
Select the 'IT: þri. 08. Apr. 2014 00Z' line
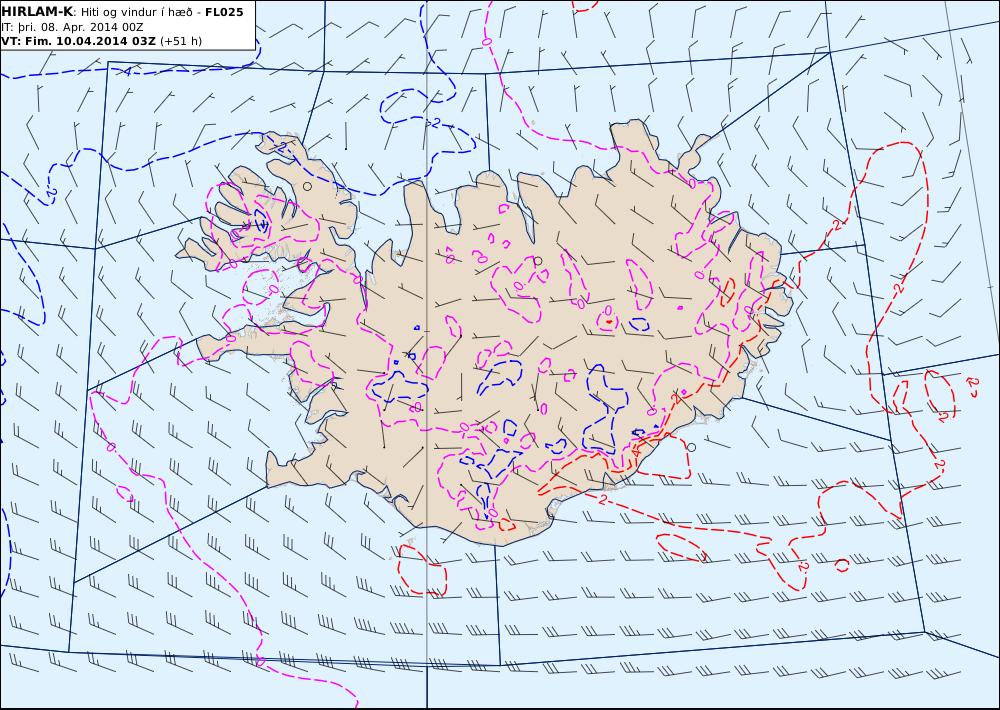[72, 27]
